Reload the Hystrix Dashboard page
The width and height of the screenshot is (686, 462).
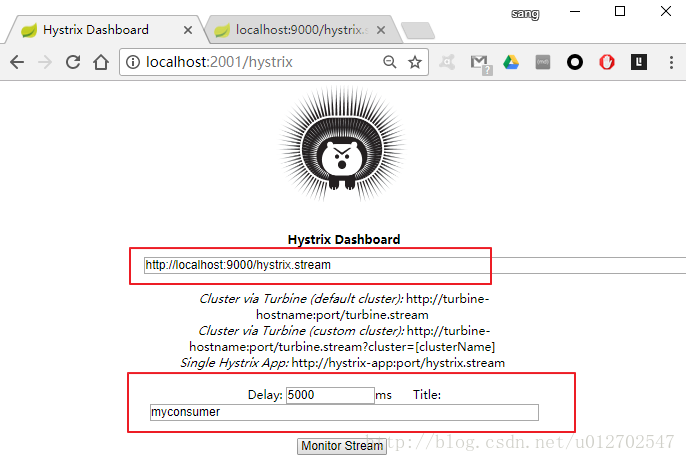tap(73, 62)
